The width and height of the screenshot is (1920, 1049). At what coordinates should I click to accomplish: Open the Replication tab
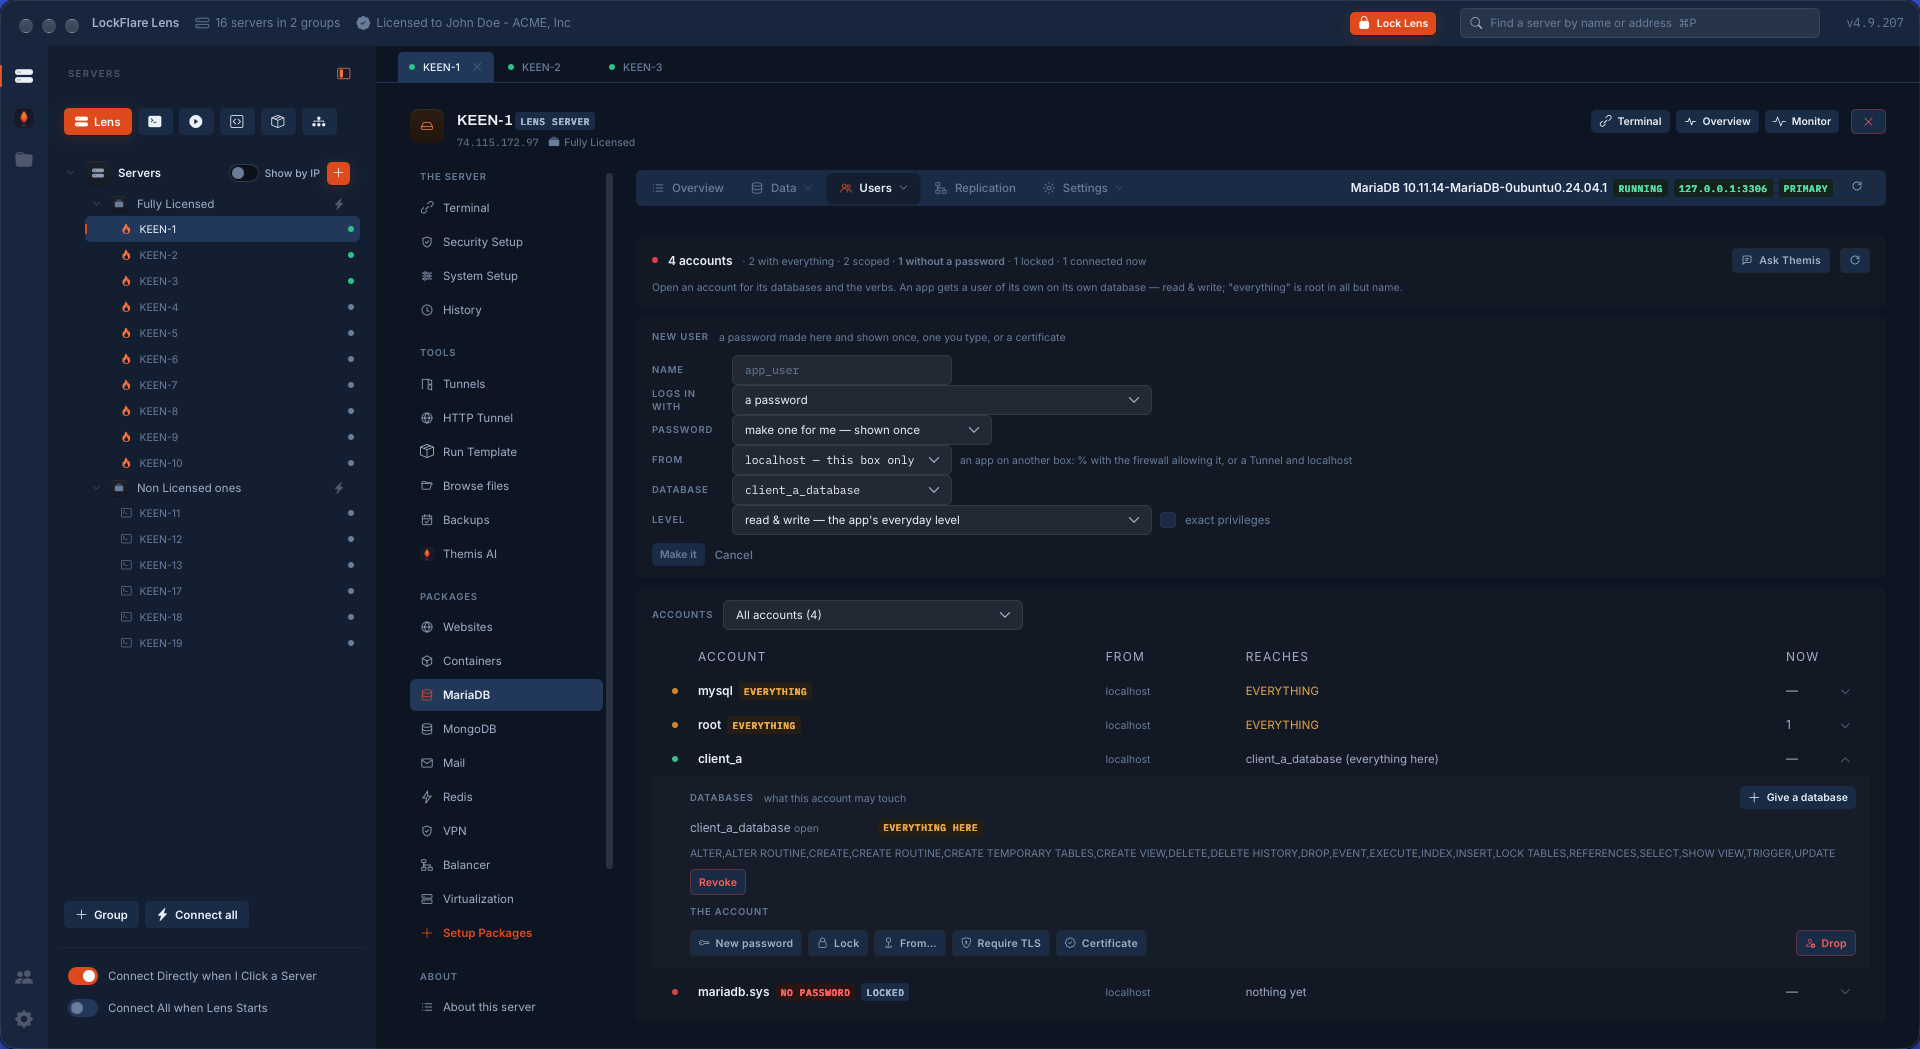pyautogui.click(x=975, y=188)
